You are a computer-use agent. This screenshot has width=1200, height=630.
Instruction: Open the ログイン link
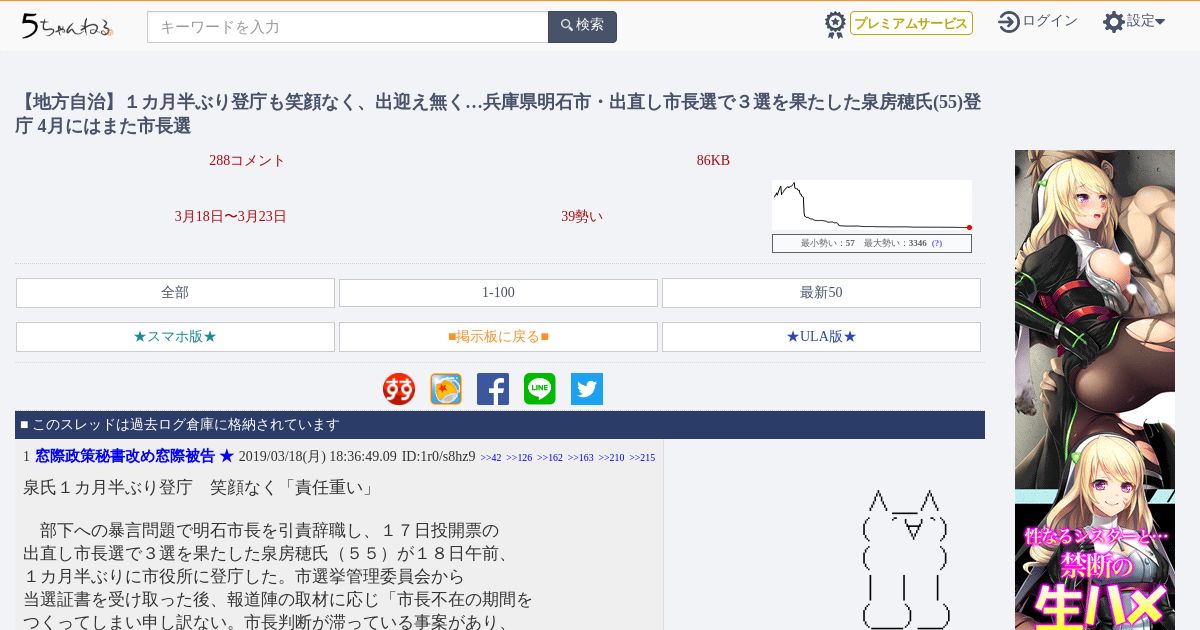(x=1050, y=21)
